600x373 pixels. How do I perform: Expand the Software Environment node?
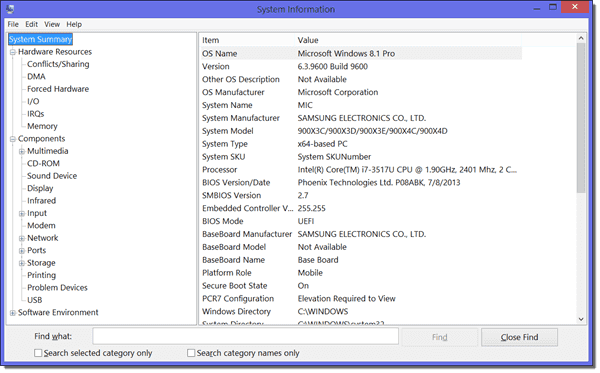coord(13,313)
